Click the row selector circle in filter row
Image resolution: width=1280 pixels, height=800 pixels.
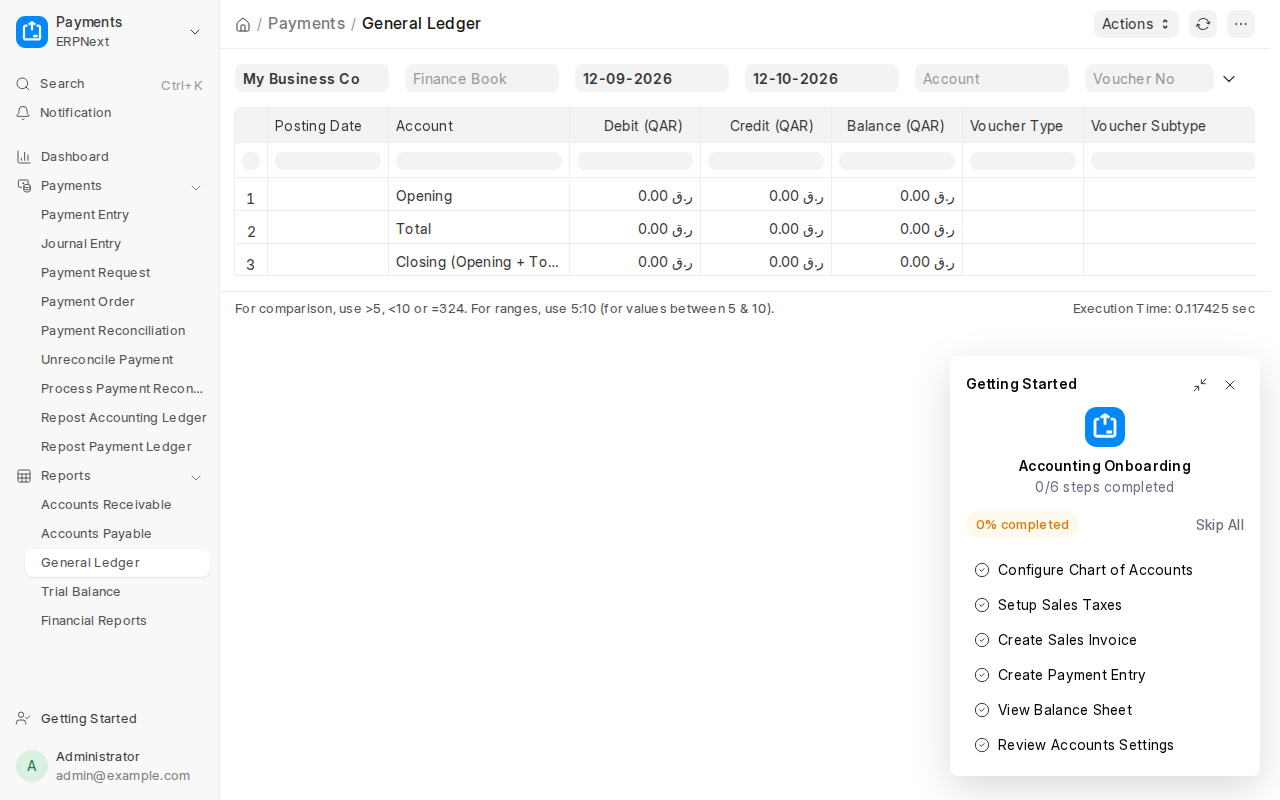pos(251,161)
